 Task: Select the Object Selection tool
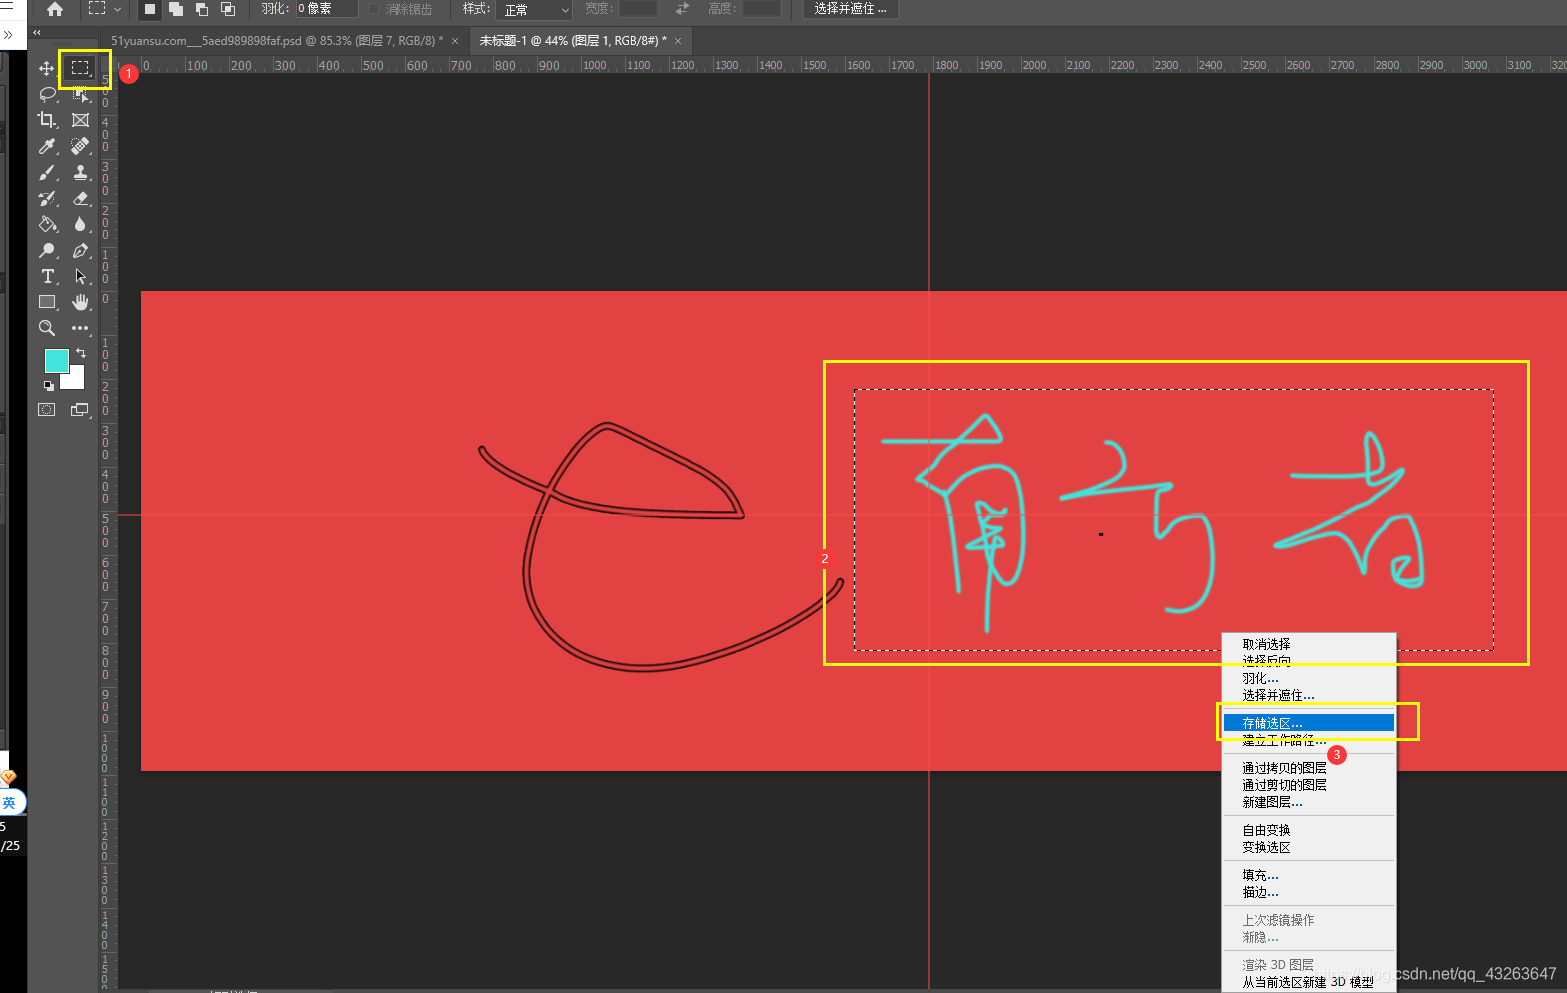[80, 94]
